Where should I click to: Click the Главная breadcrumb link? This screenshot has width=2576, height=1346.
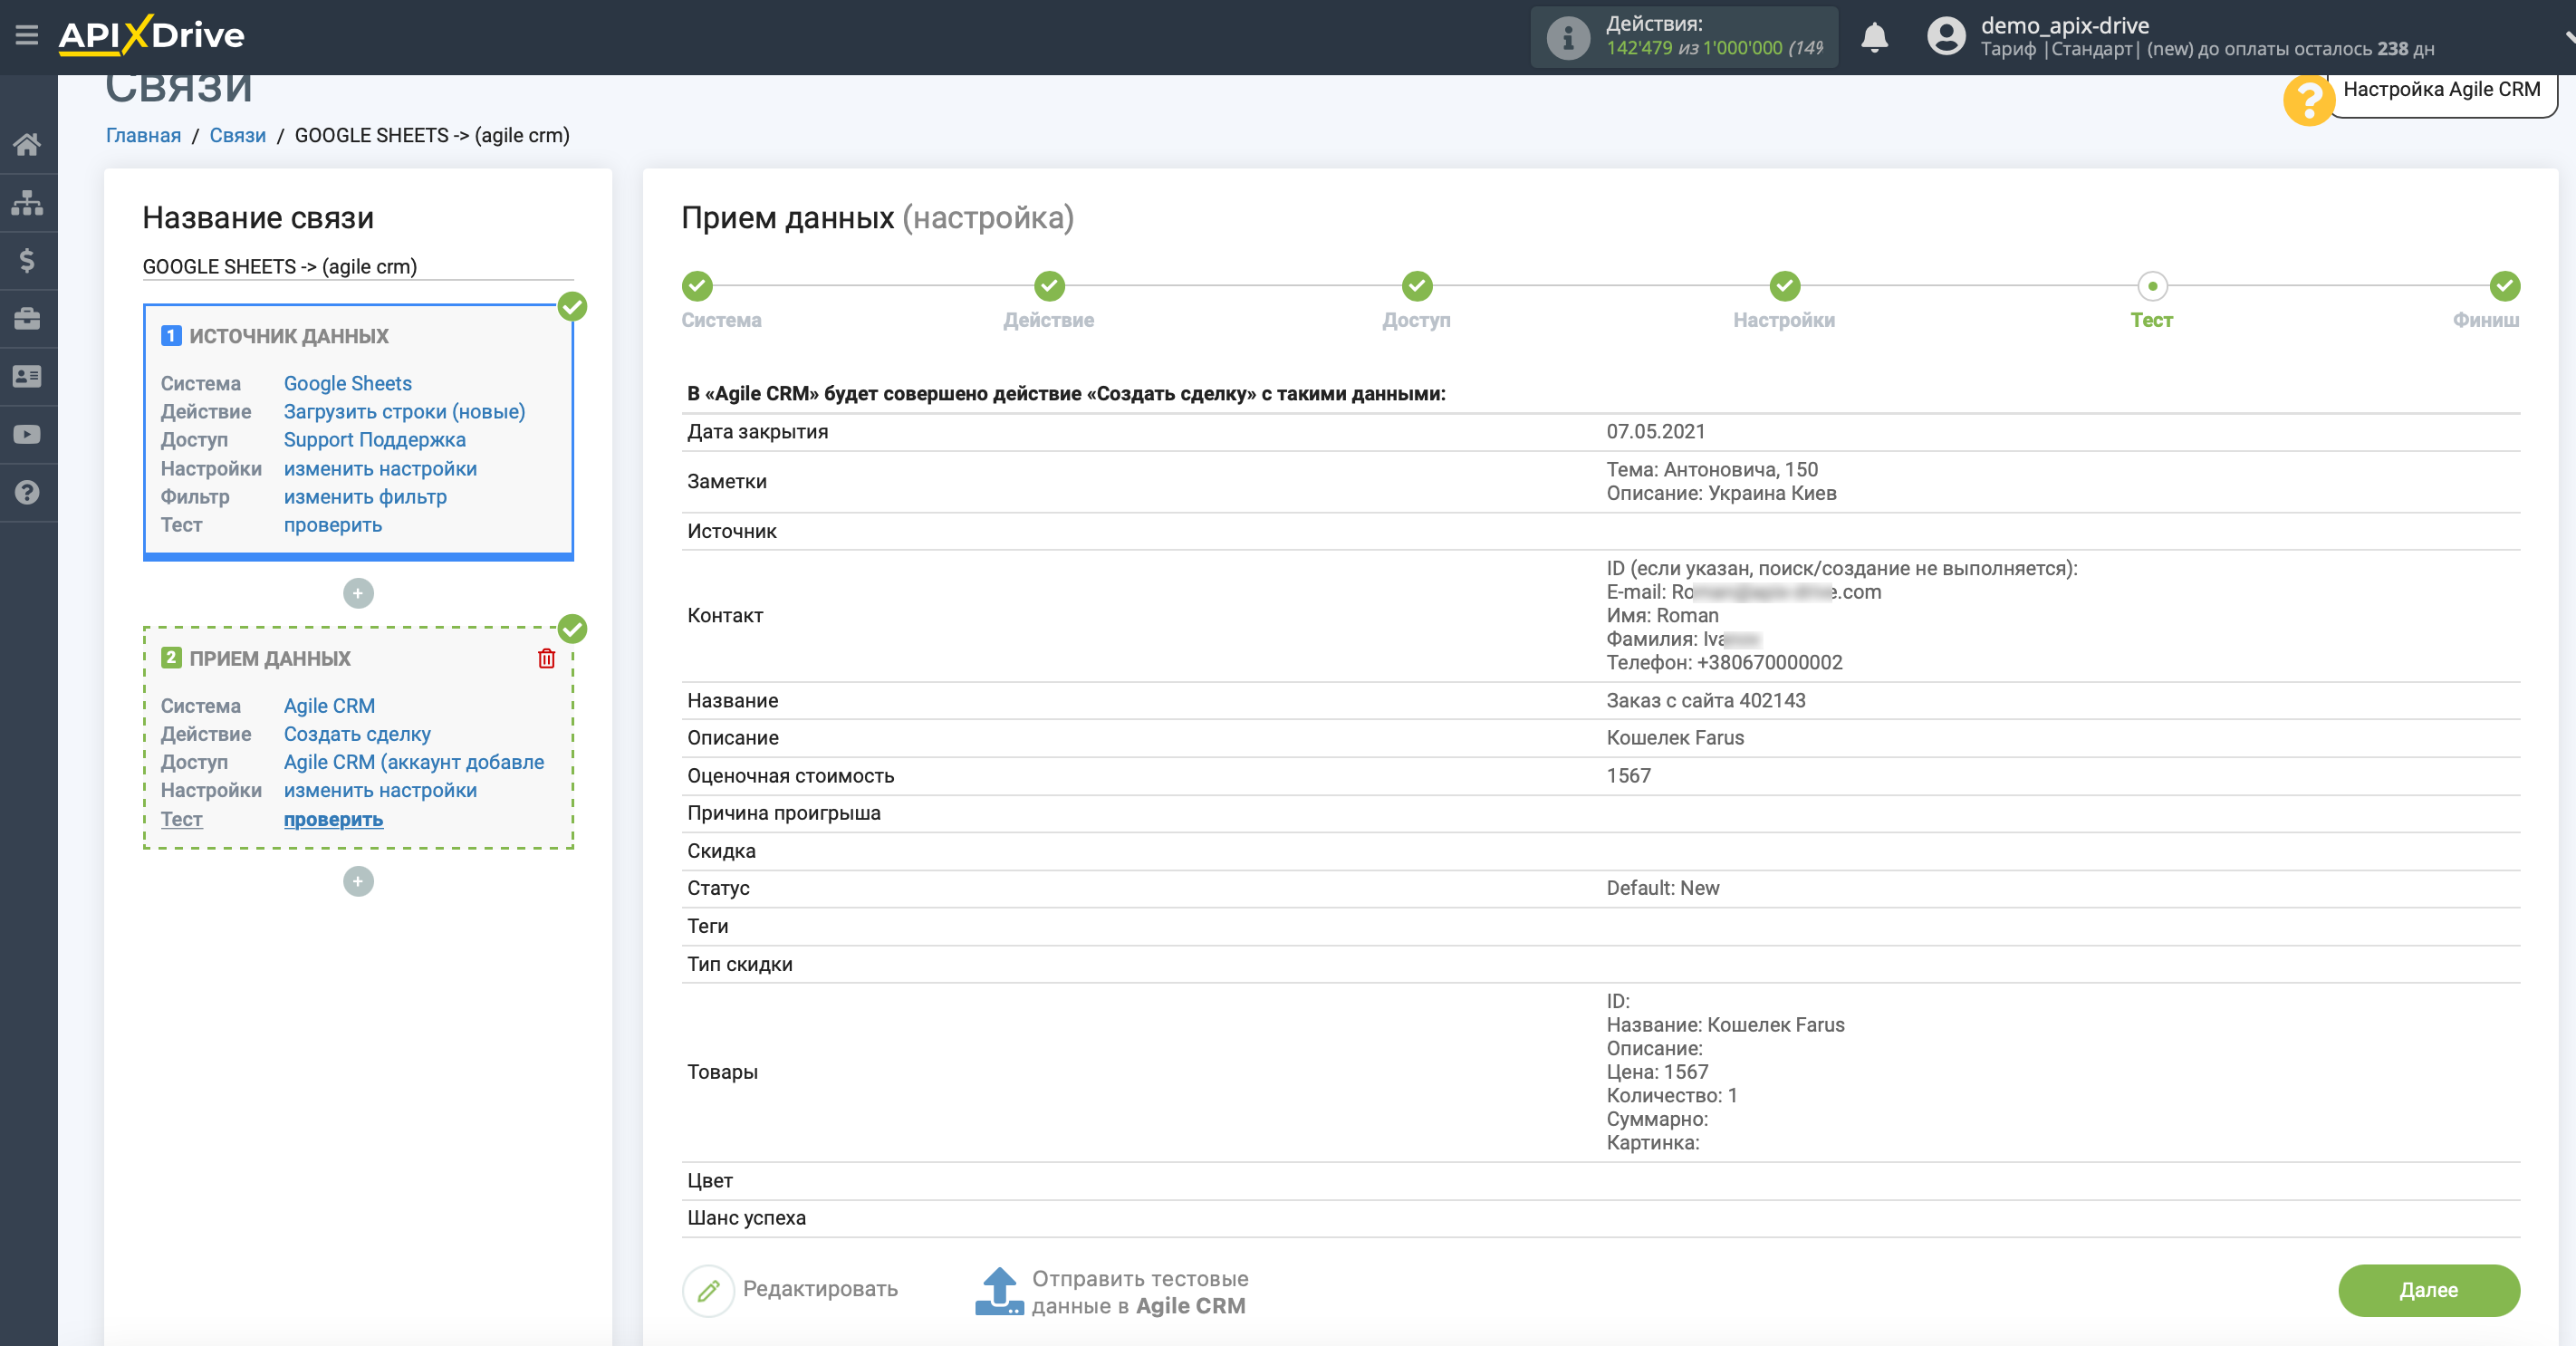pos(143,136)
